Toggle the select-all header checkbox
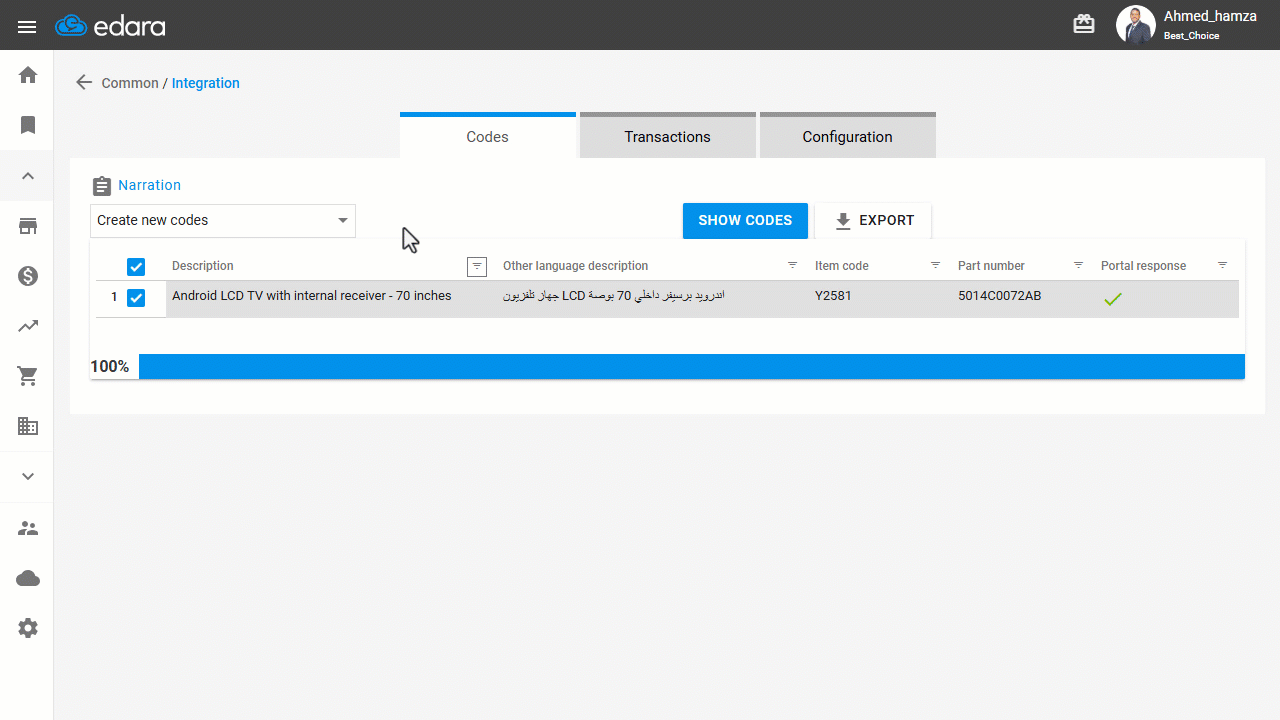The width and height of the screenshot is (1280, 720). 136,267
